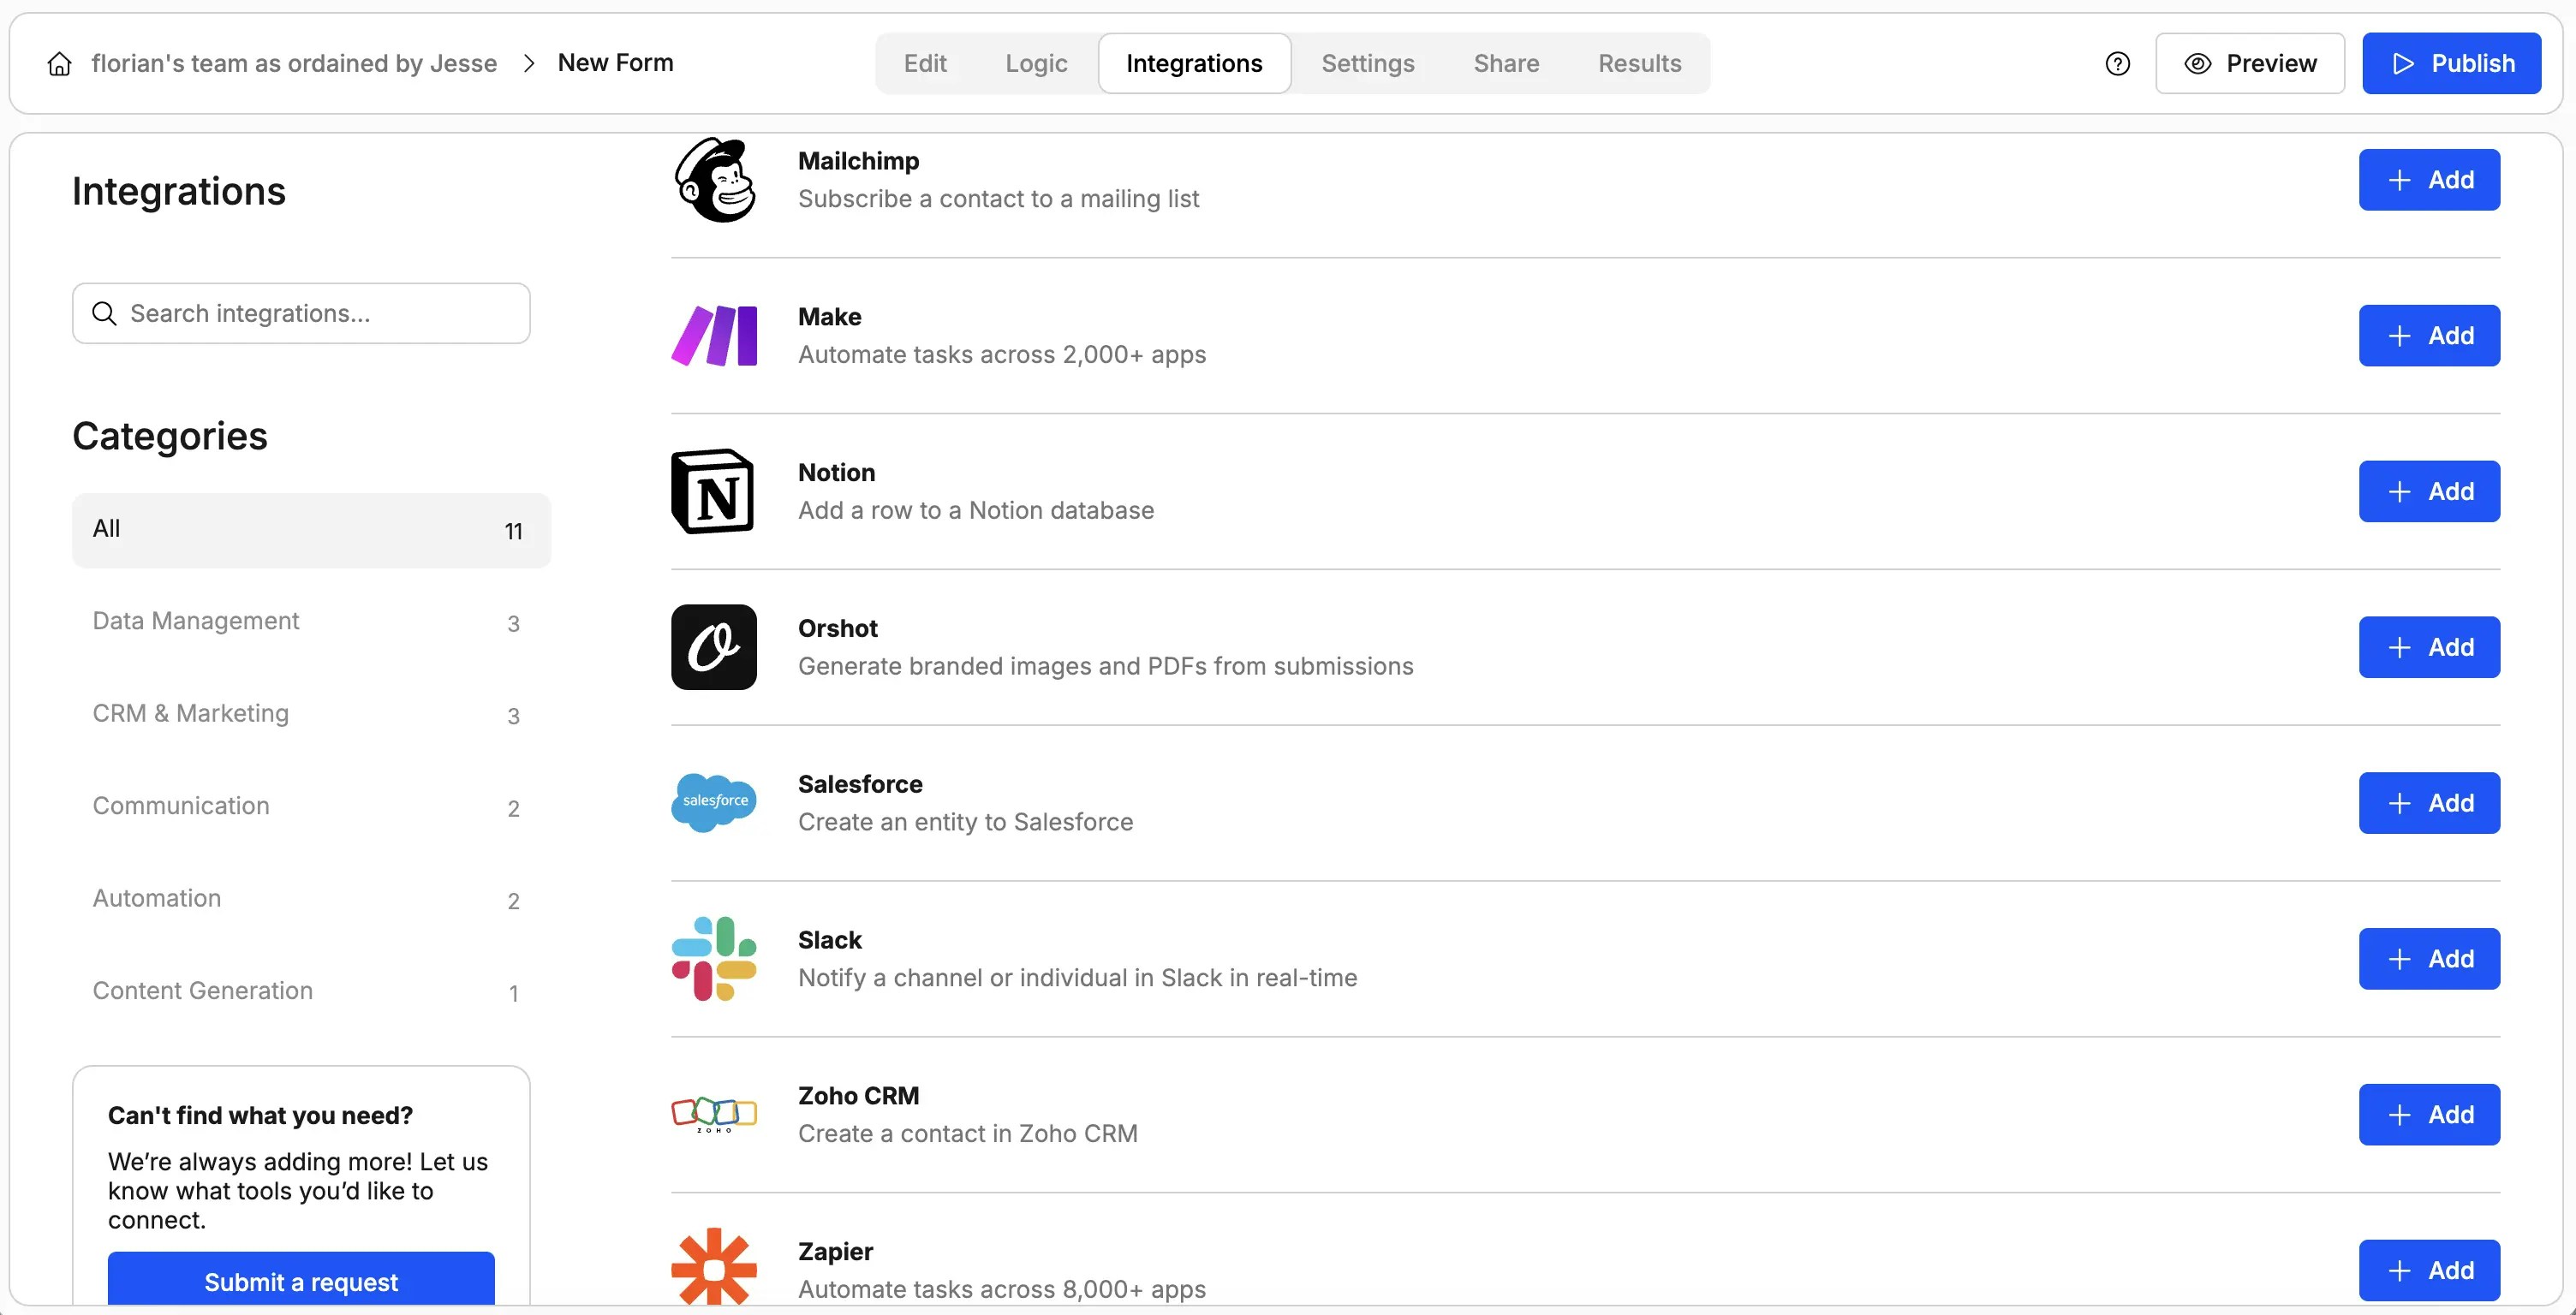Click the Zapier integration logo
Viewport: 2576px width, 1315px height.
click(713, 1267)
